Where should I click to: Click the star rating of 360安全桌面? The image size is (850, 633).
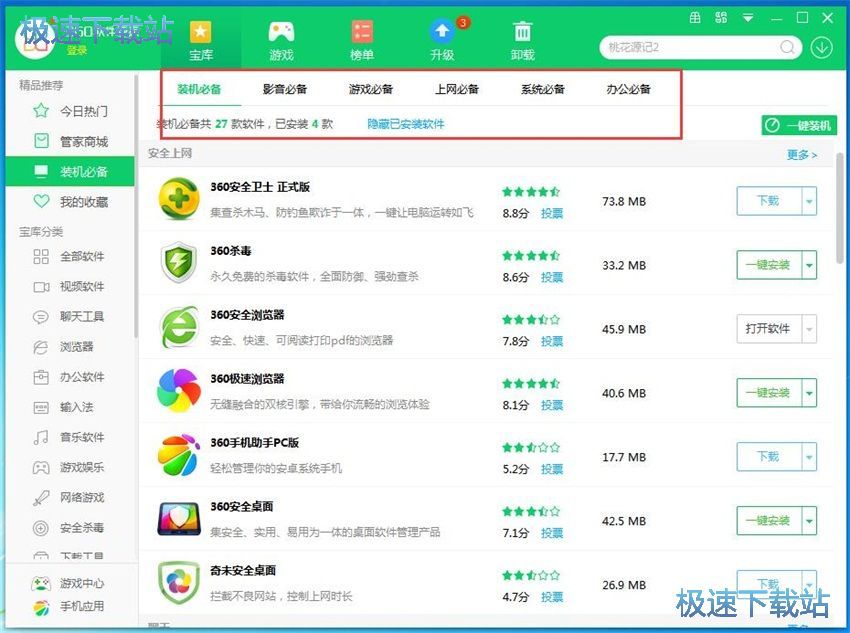click(531, 512)
